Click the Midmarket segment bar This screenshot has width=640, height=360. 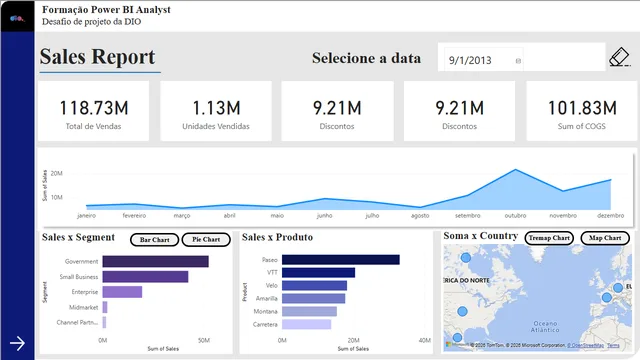click(105, 307)
